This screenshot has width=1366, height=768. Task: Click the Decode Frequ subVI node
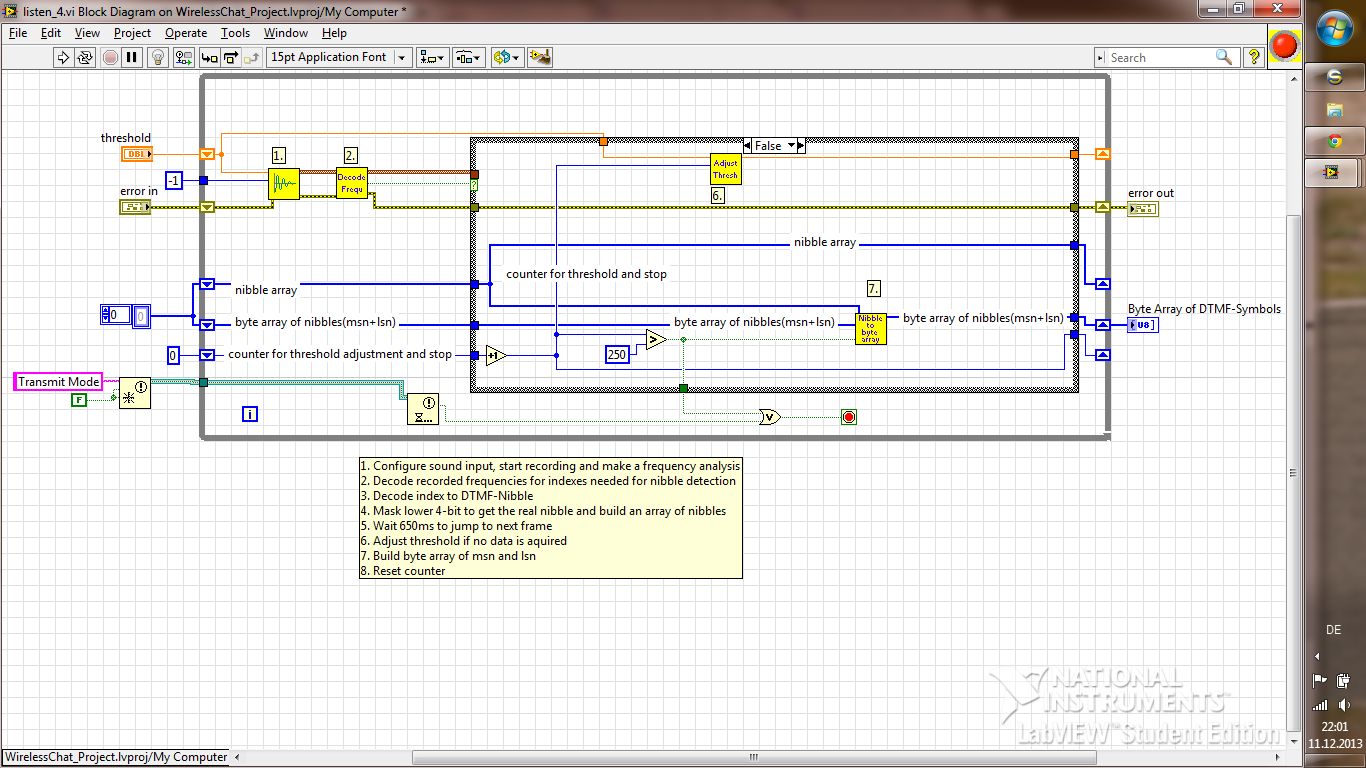(352, 182)
